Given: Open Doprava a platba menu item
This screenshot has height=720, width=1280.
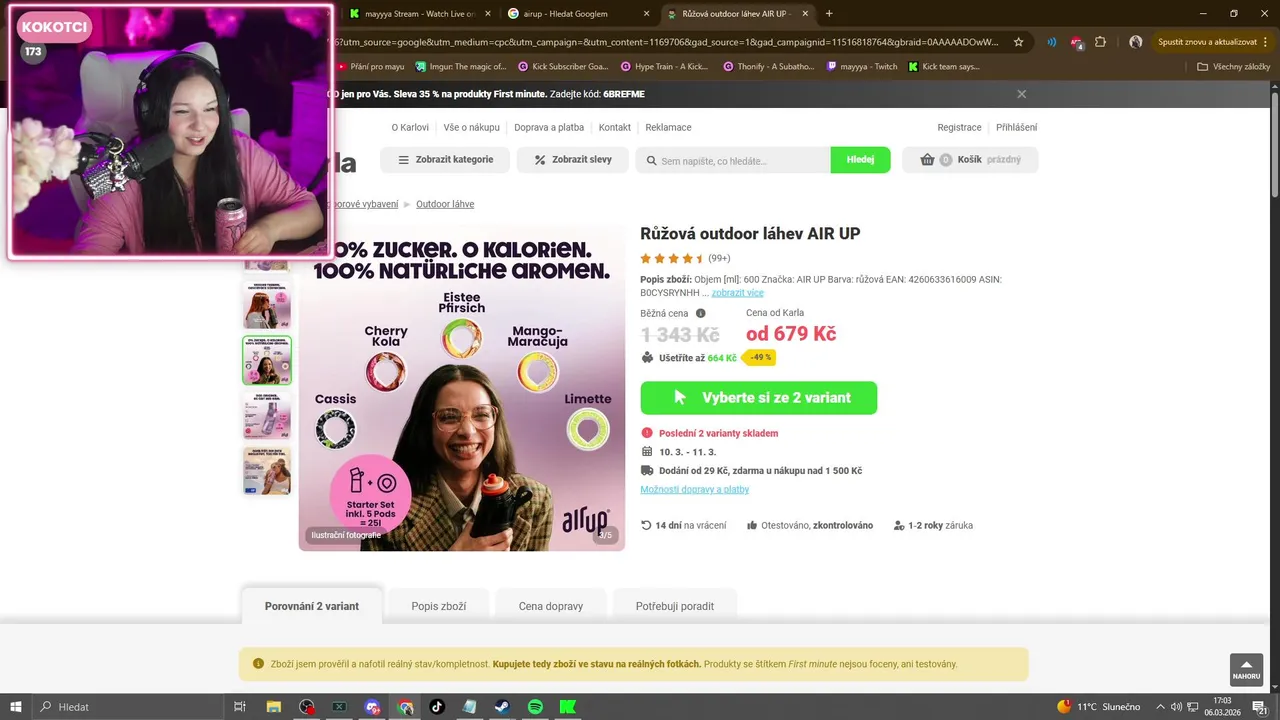Looking at the screenshot, I should [x=549, y=127].
